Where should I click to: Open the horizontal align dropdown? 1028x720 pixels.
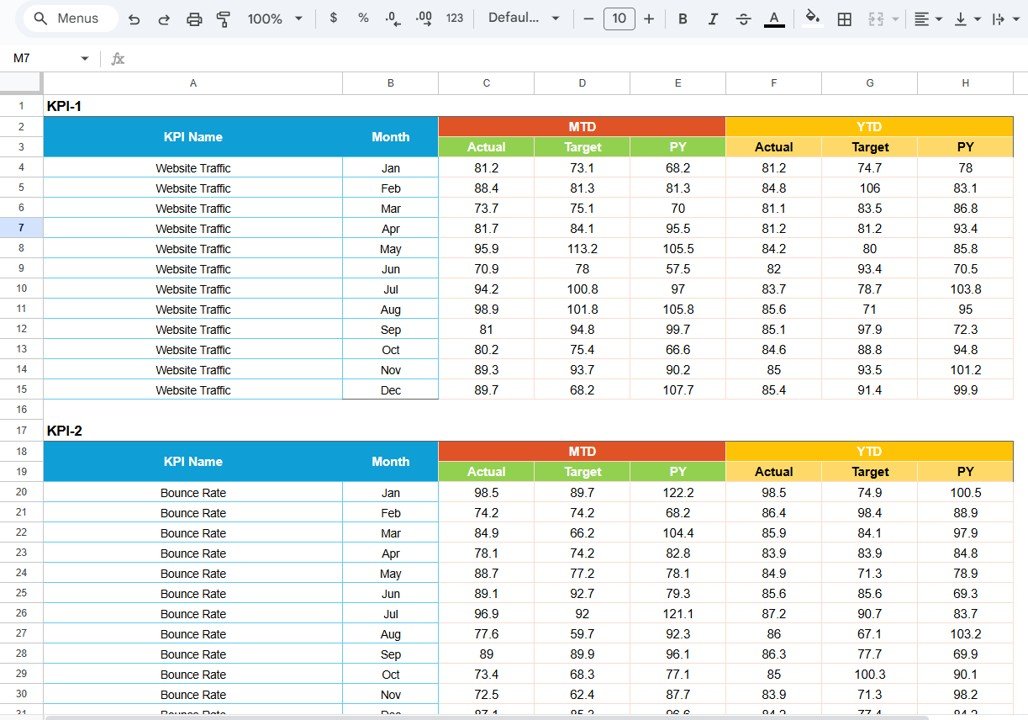(x=927, y=19)
